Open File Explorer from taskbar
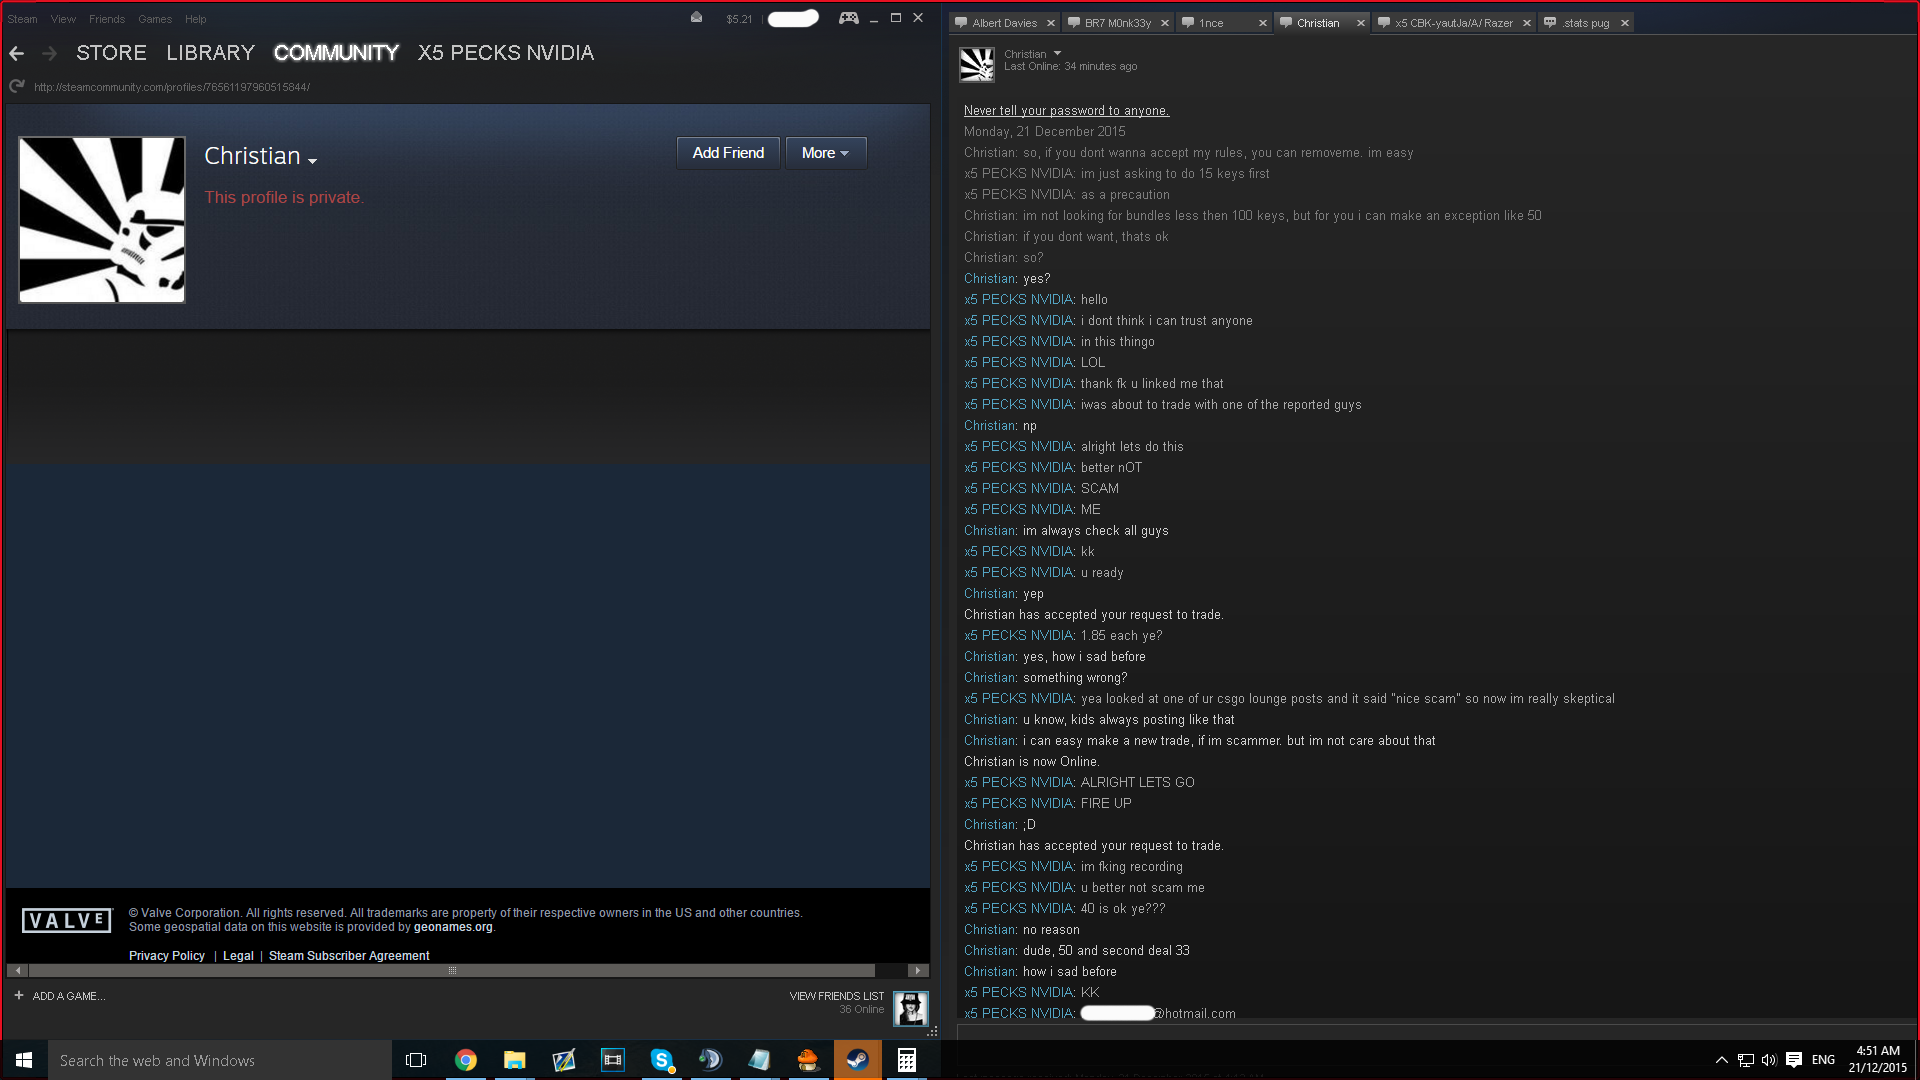 [514, 1060]
